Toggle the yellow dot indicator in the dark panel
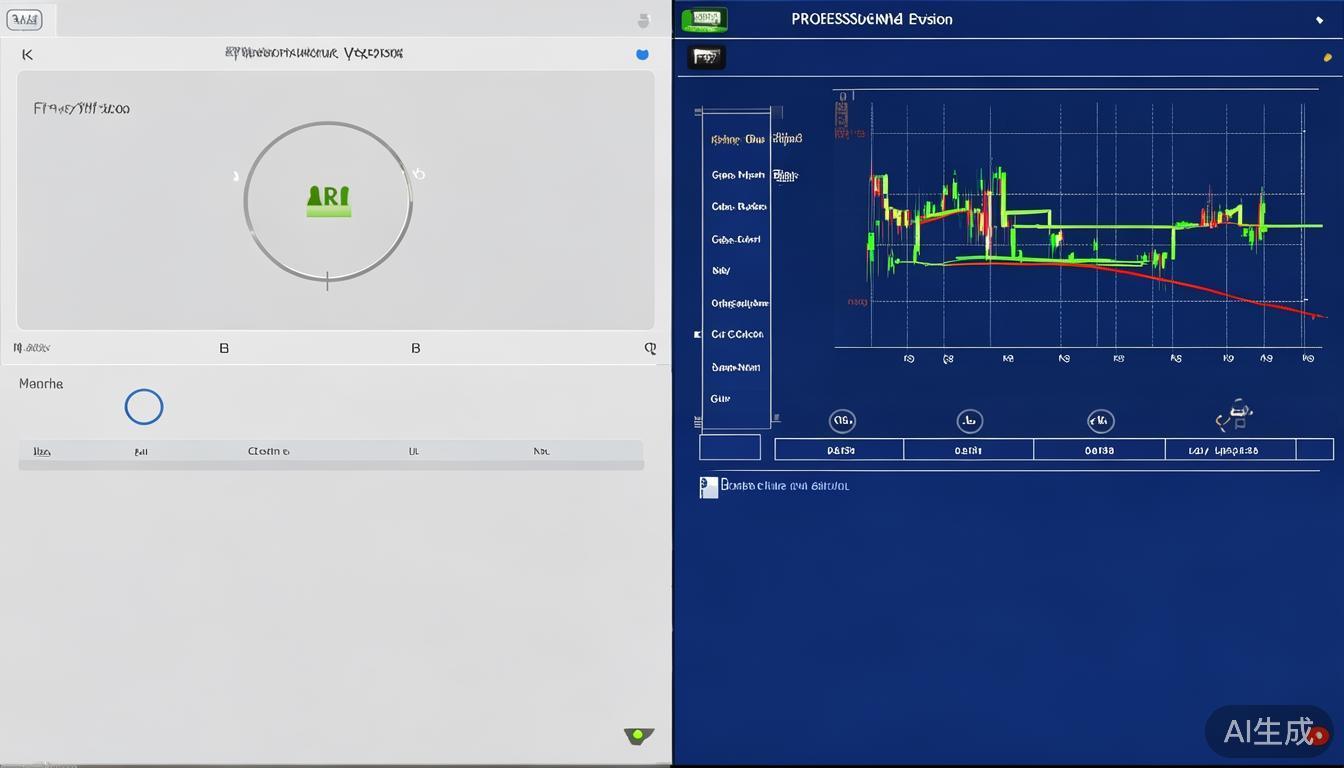 tap(1327, 58)
